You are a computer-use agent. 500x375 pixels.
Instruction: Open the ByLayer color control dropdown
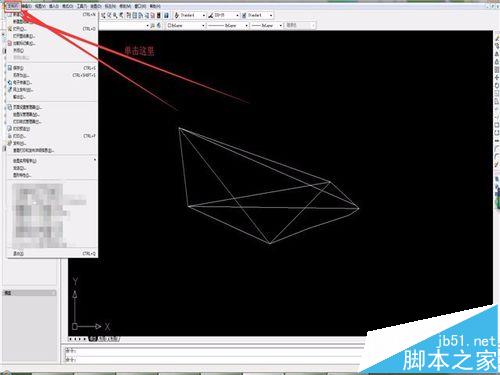point(186,25)
